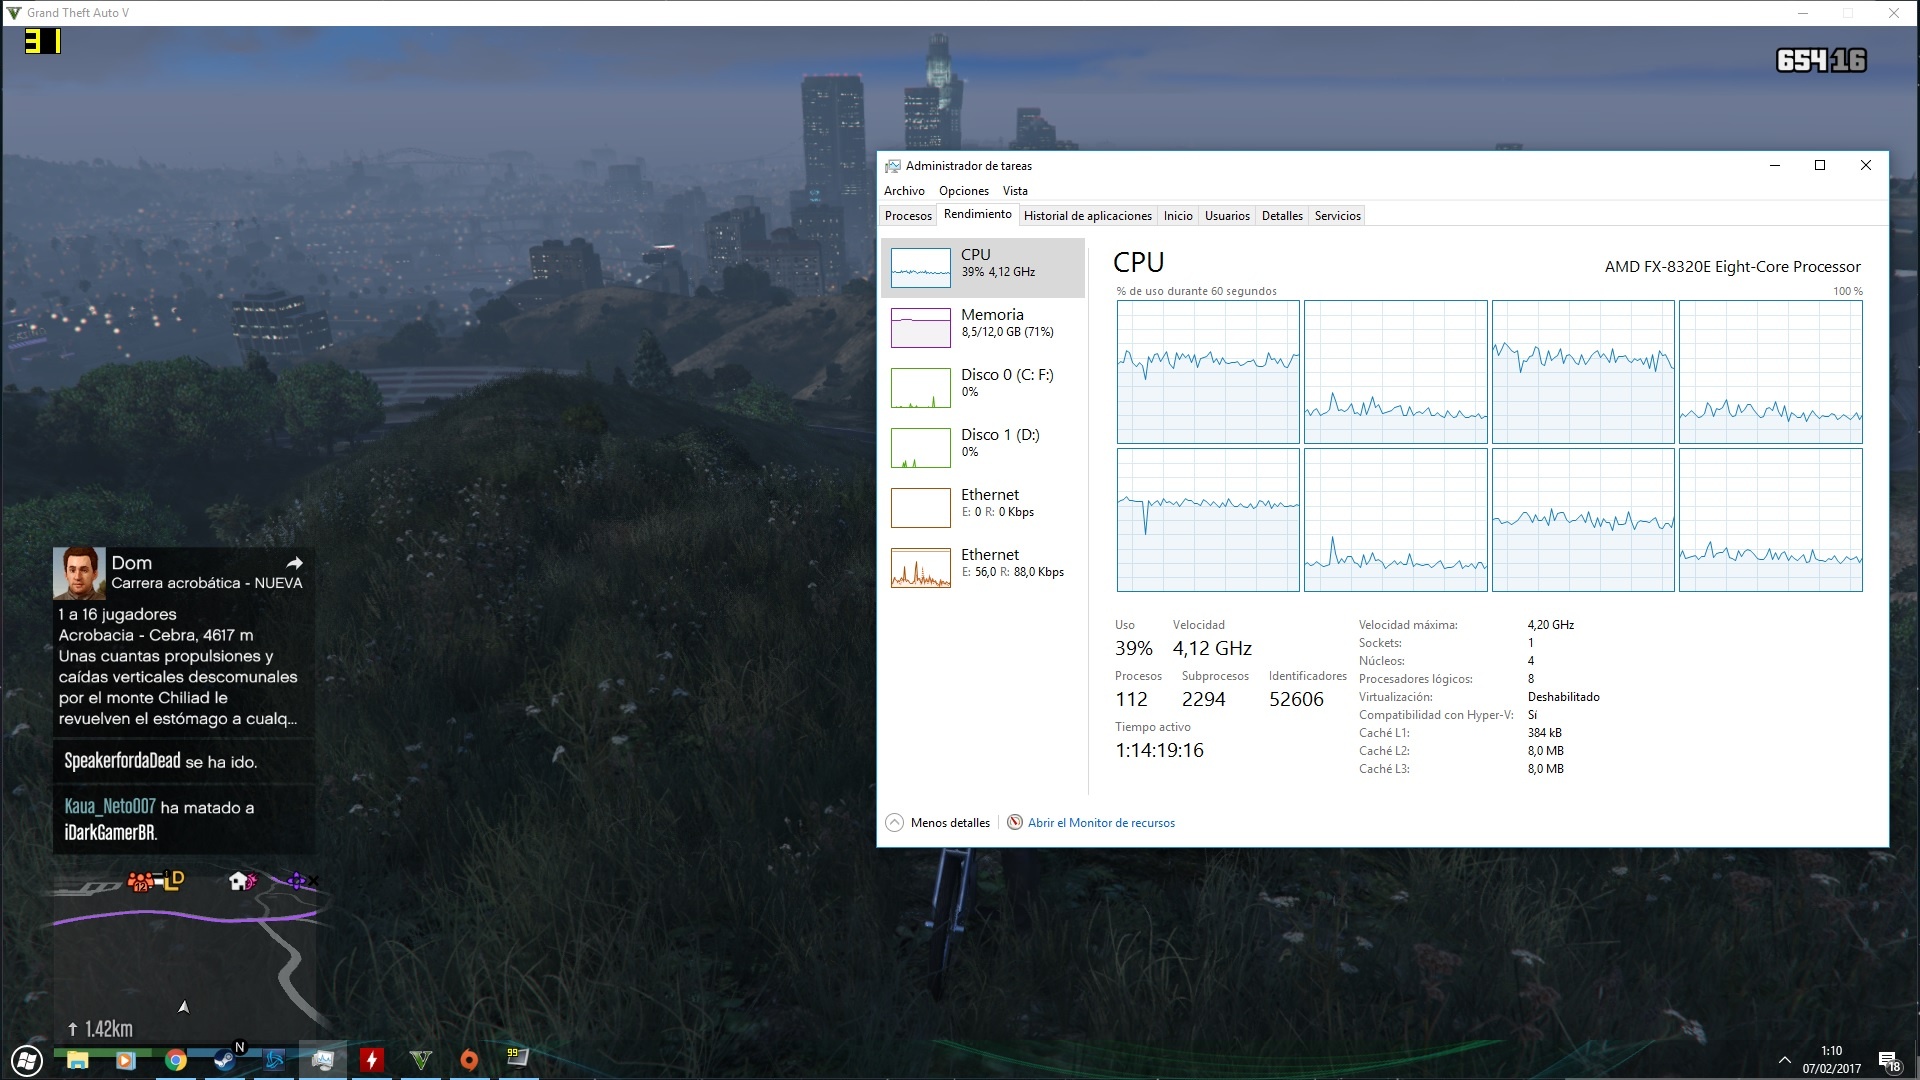Open the monitor icon with 99 badge
Screen dimensions: 1920x1080
[517, 1058]
